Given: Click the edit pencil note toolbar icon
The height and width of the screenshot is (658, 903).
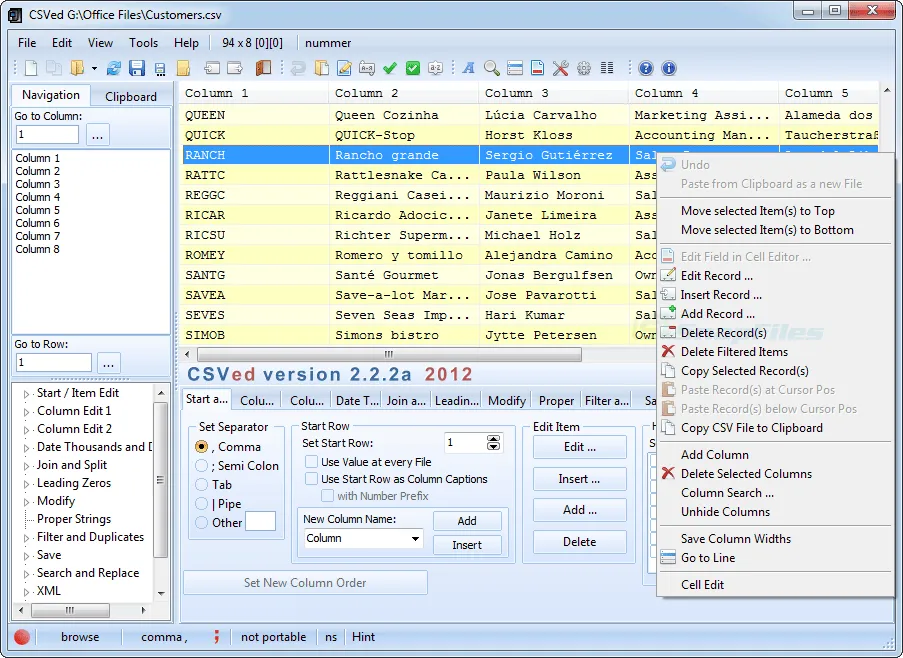Looking at the screenshot, I should click(x=344, y=68).
